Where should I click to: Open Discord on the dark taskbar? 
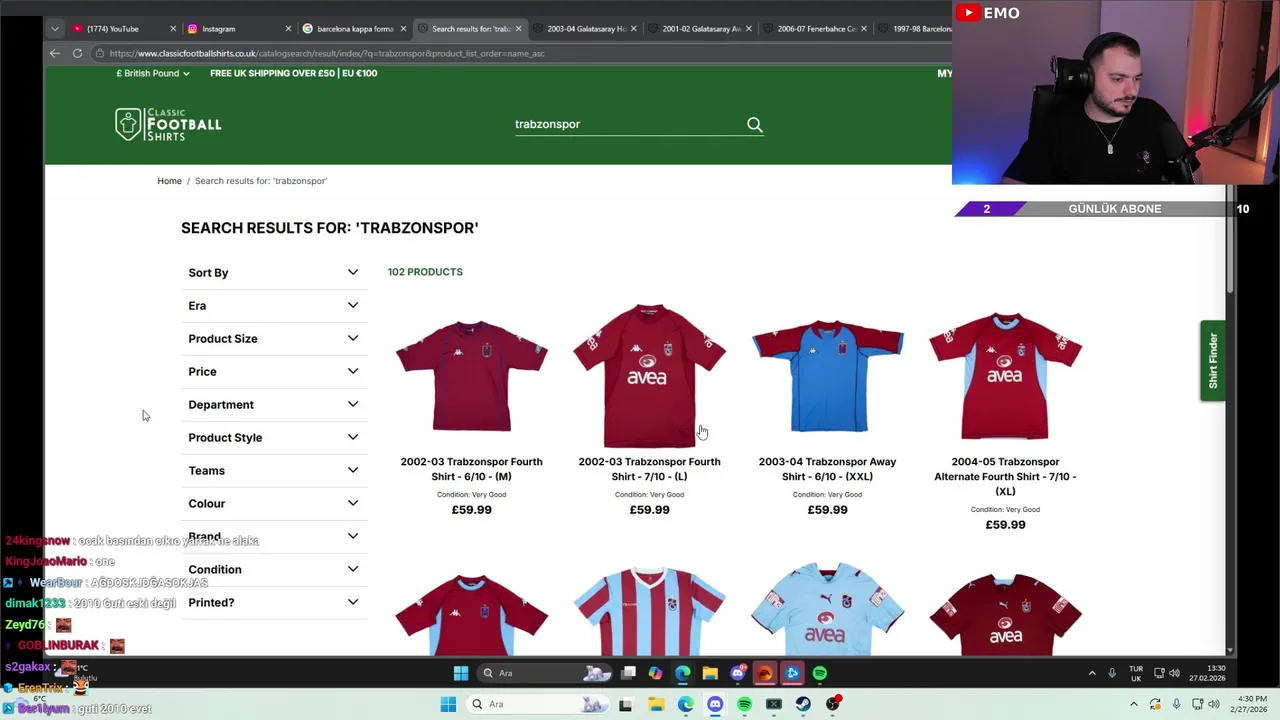point(738,673)
